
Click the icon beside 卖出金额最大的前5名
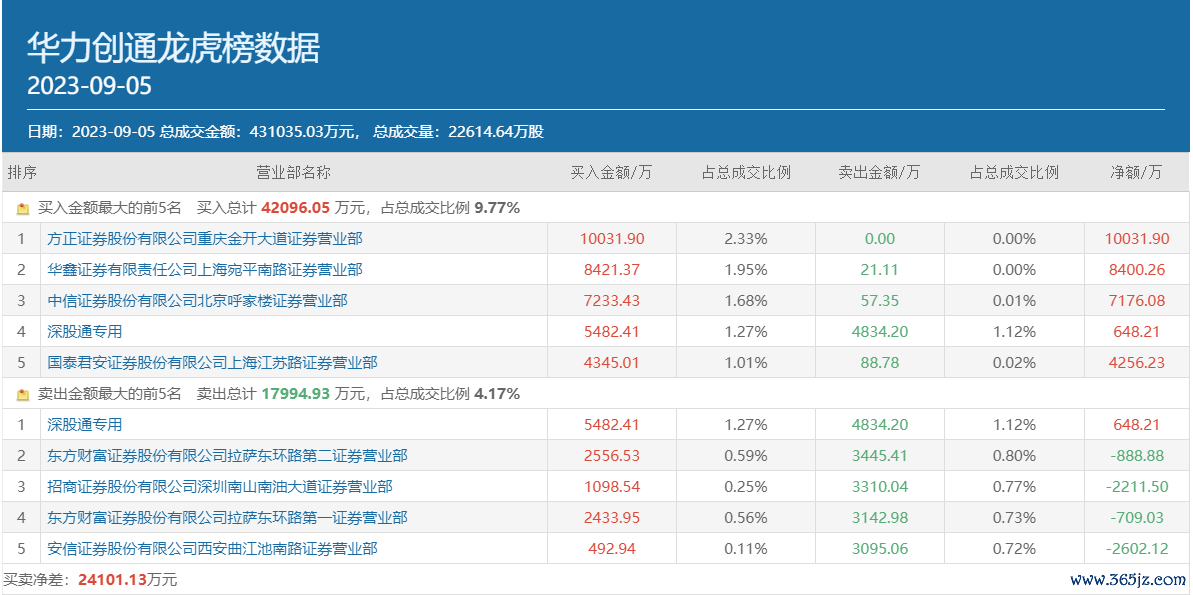point(23,394)
